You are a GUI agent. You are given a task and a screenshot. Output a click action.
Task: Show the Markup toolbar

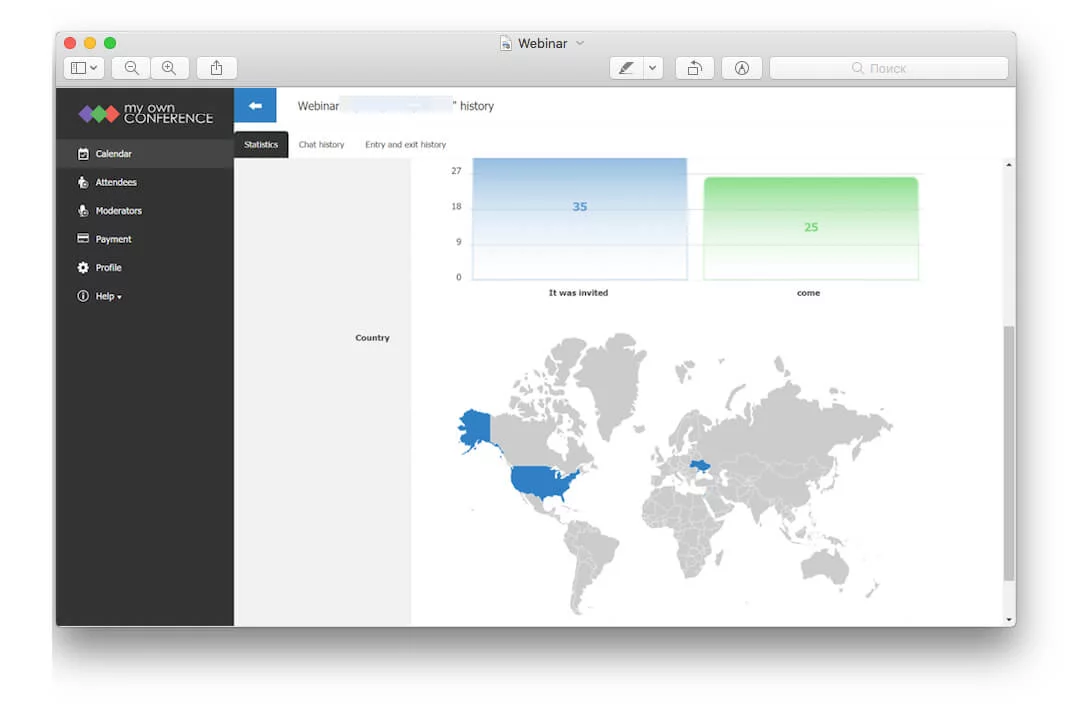point(742,68)
